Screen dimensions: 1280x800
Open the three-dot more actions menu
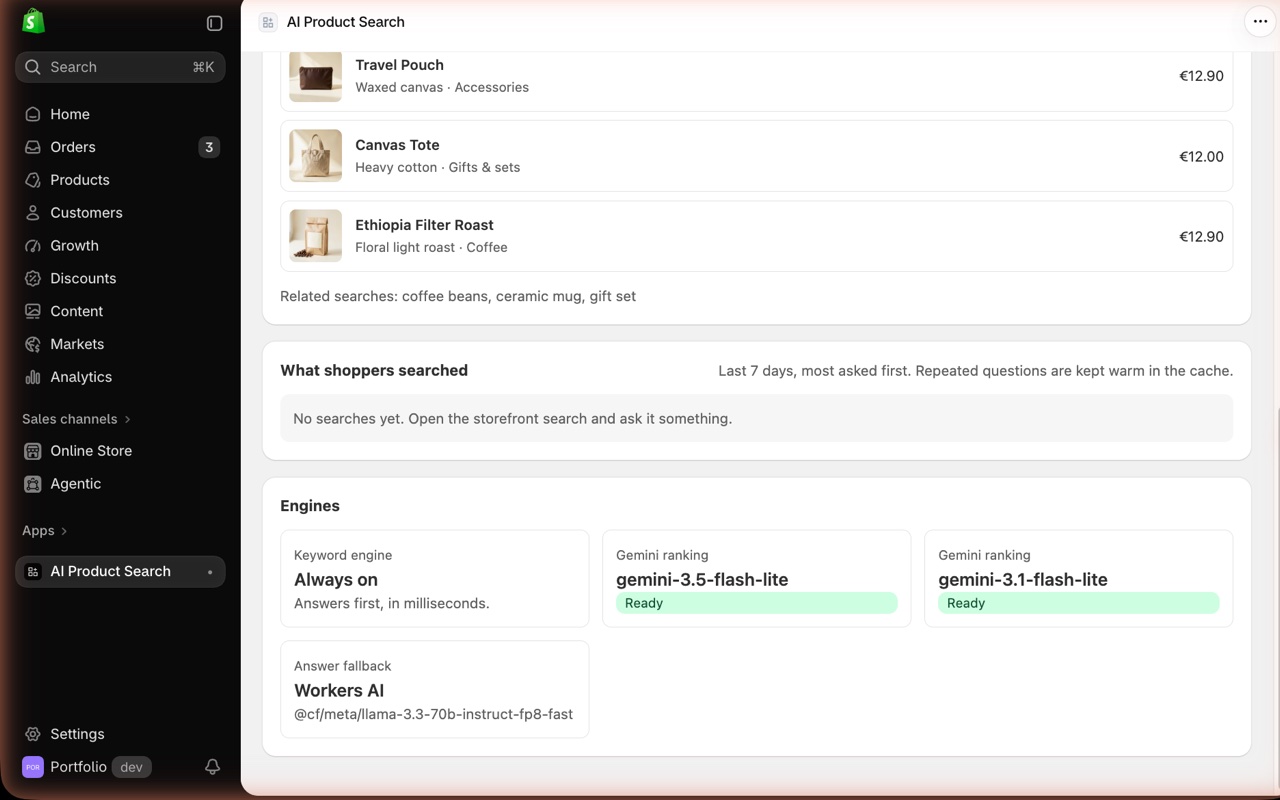(x=1260, y=21)
